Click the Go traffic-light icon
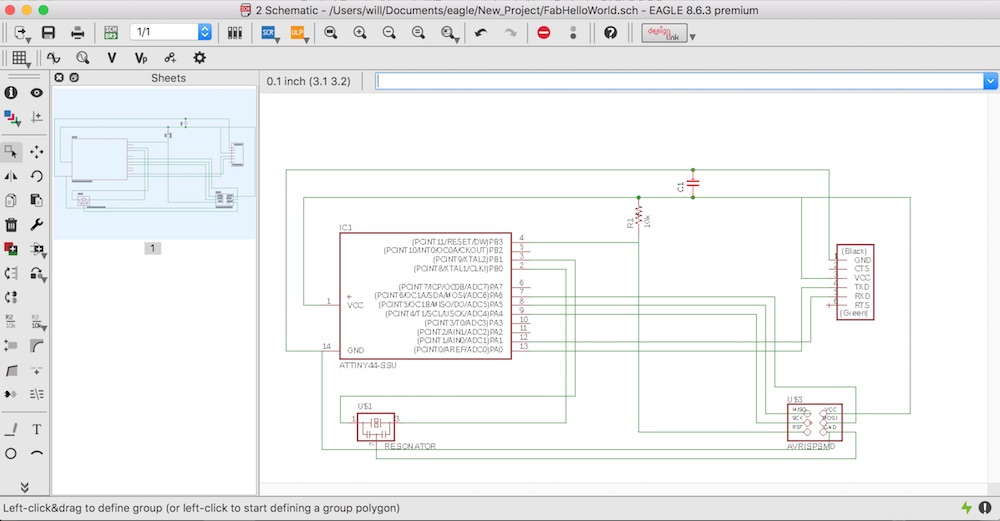1000x521 pixels. pos(573,33)
